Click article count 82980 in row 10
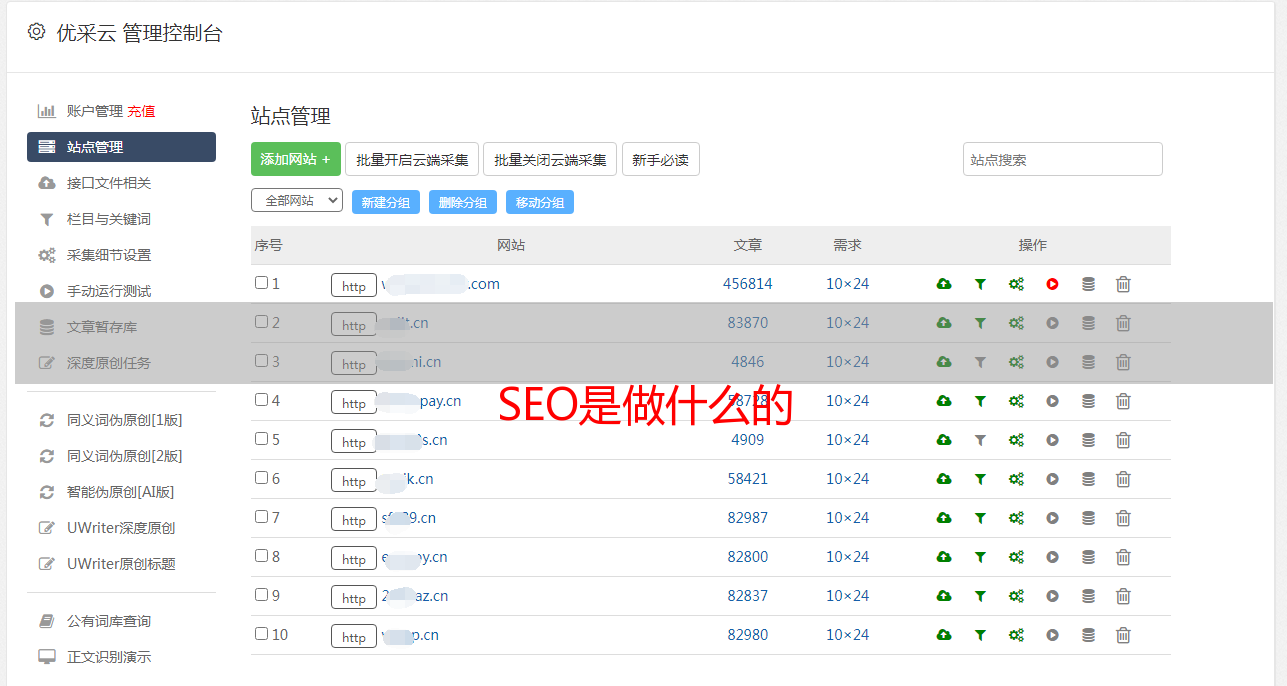The image size is (1287, 686). (748, 635)
